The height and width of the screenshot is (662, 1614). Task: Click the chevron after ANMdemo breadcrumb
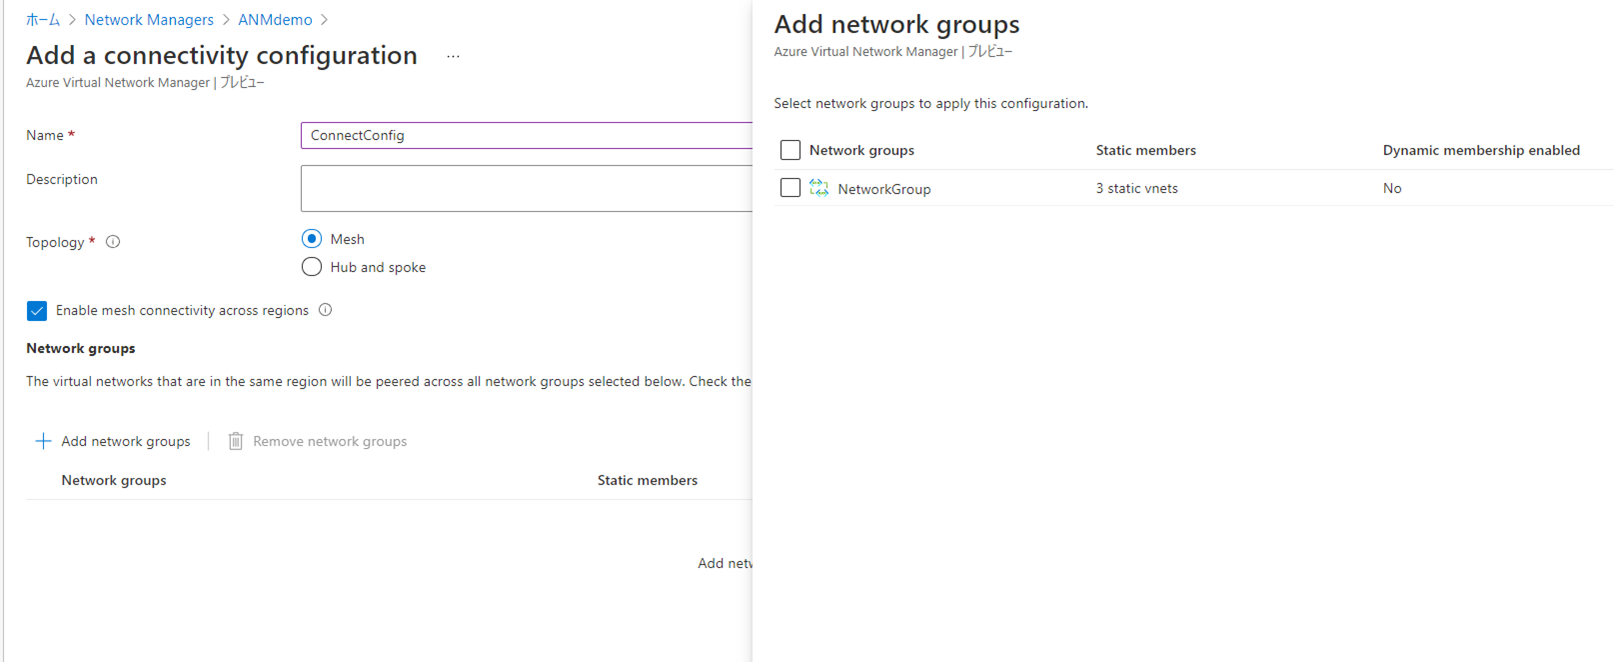pyautogui.click(x=324, y=20)
